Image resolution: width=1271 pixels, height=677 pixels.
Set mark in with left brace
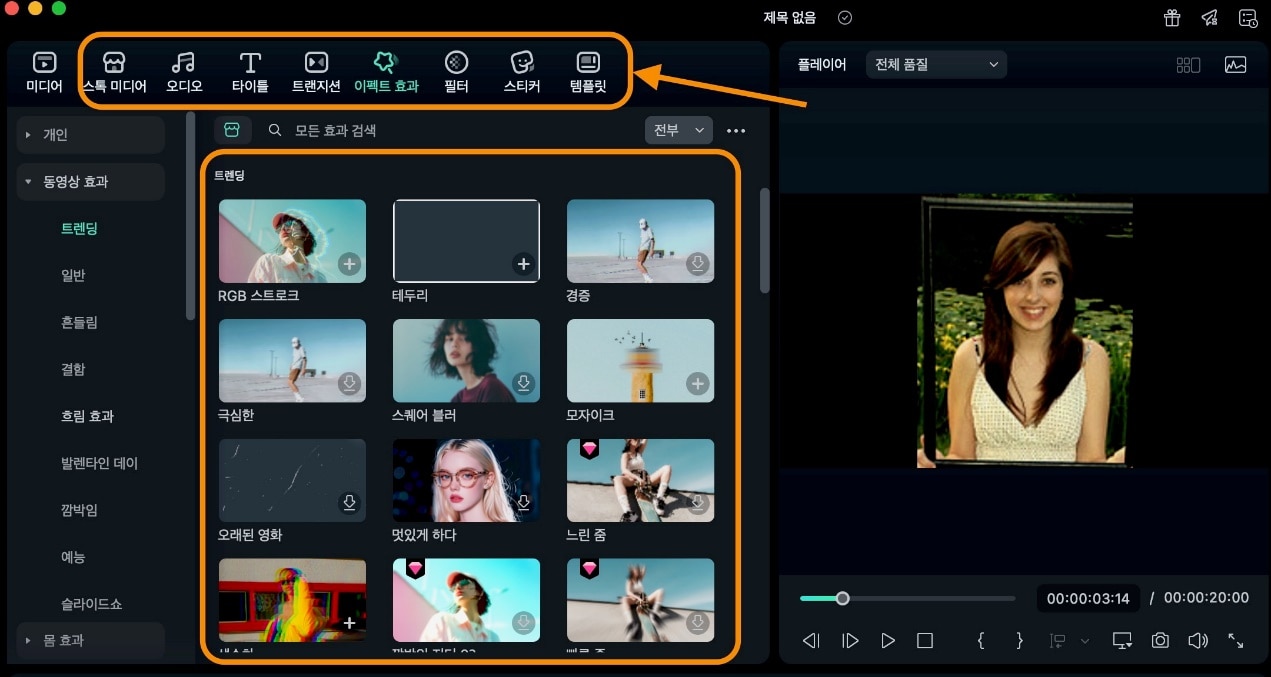pos(981,641)
